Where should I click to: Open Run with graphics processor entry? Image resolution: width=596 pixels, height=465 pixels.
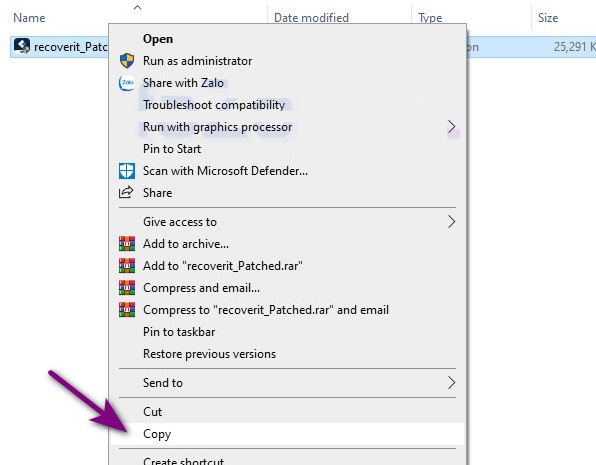288,127
